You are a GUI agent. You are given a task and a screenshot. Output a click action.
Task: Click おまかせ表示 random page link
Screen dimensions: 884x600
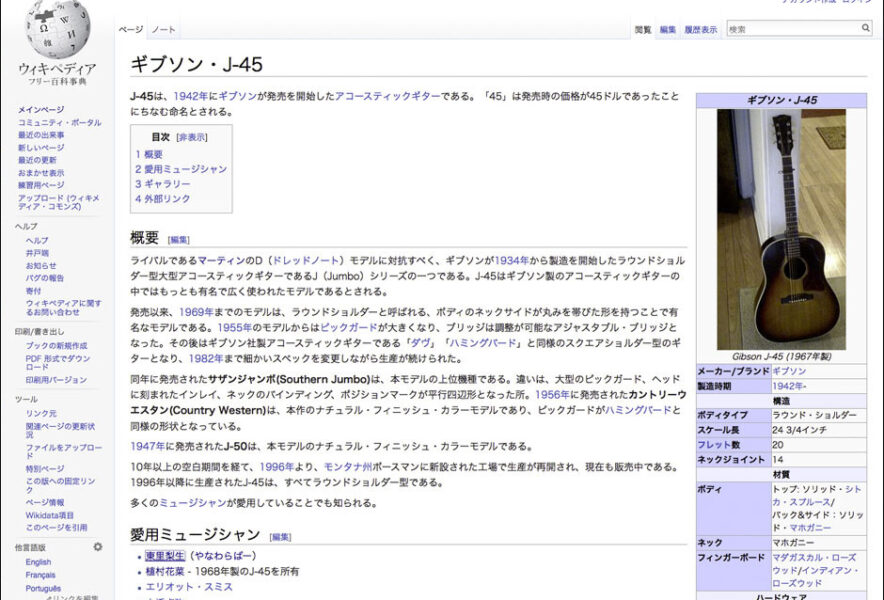click(x=41, y=173)
